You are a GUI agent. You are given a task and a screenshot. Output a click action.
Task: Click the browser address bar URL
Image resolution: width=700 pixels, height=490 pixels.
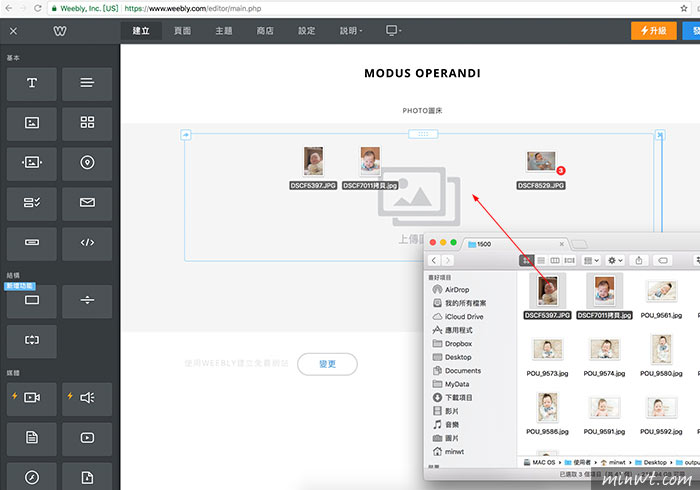click(x=193, y=8)
